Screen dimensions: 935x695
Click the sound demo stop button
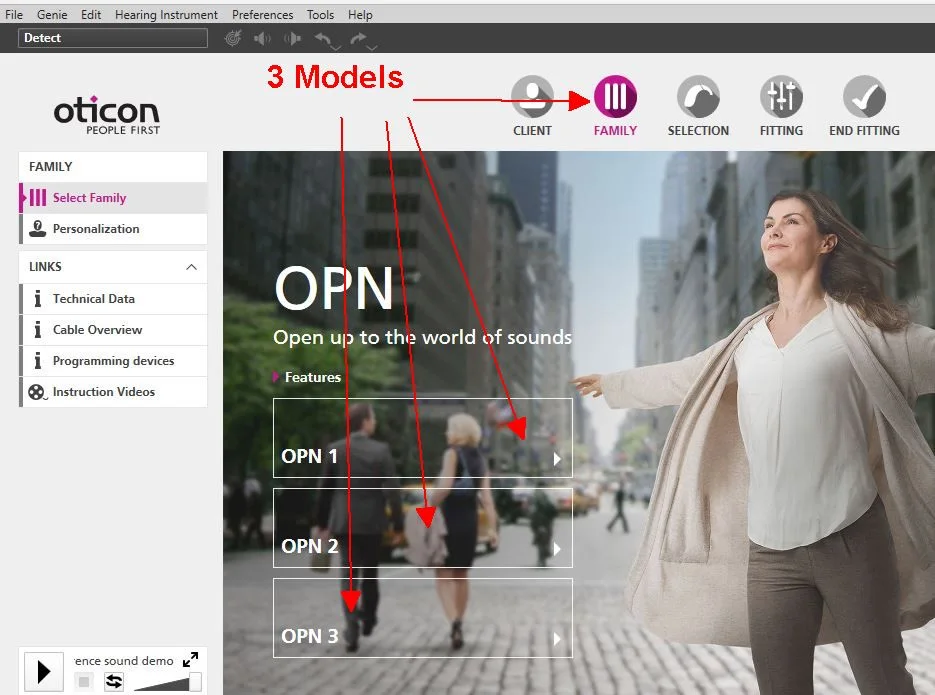pyautogui.click(x=84, y=681)
